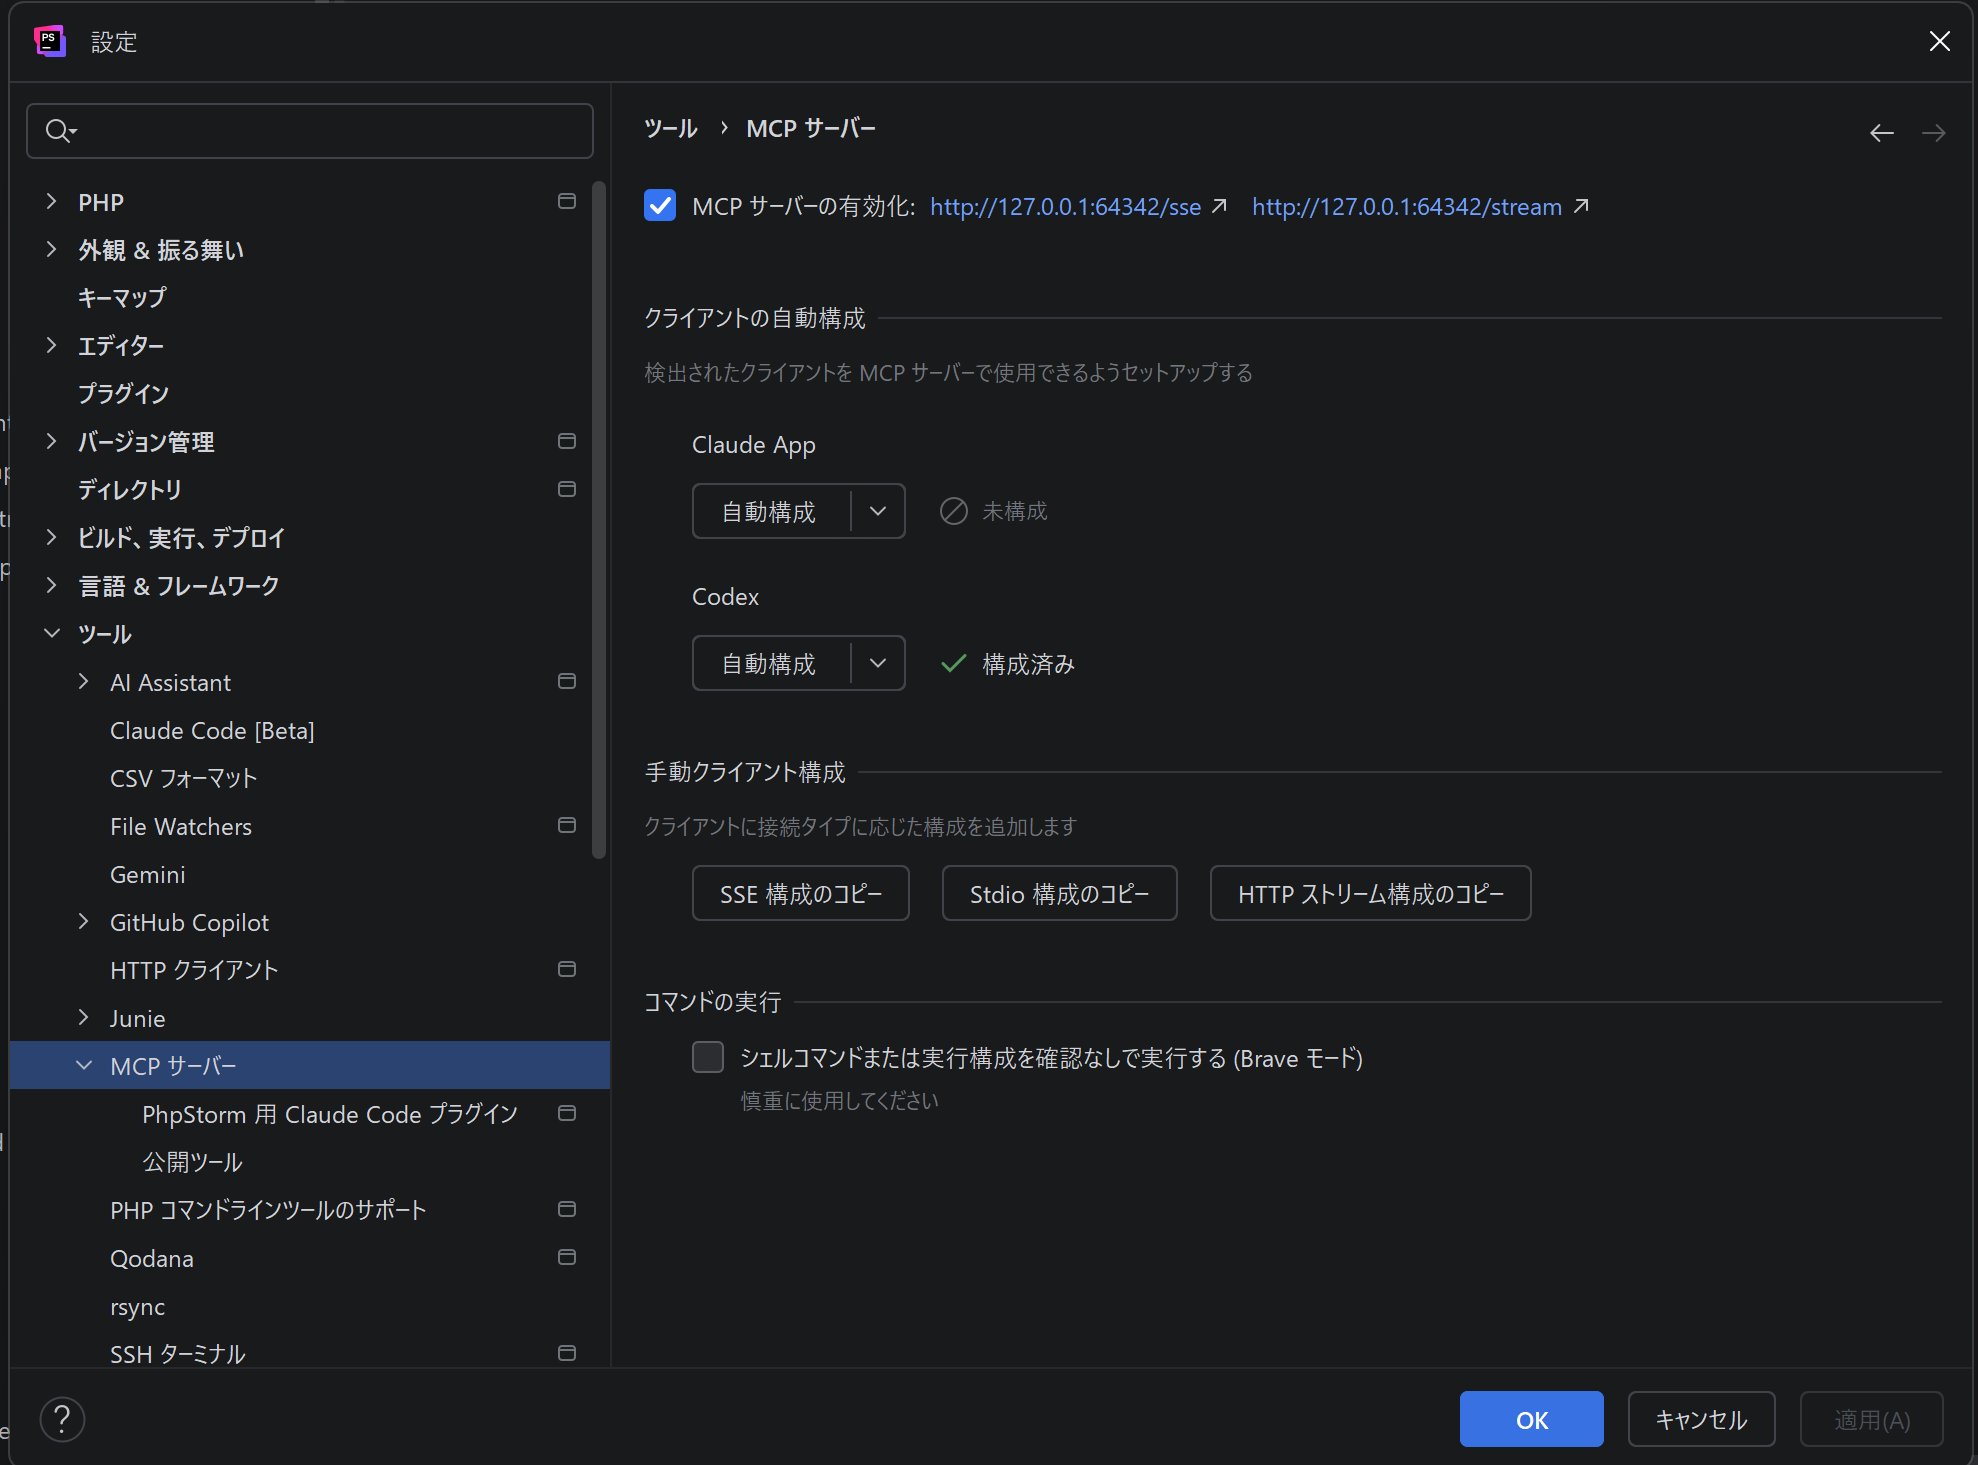This screenshot has width=1978, height=1465.
Task: Collapse the ツール tree section
Action: [52, 633]
